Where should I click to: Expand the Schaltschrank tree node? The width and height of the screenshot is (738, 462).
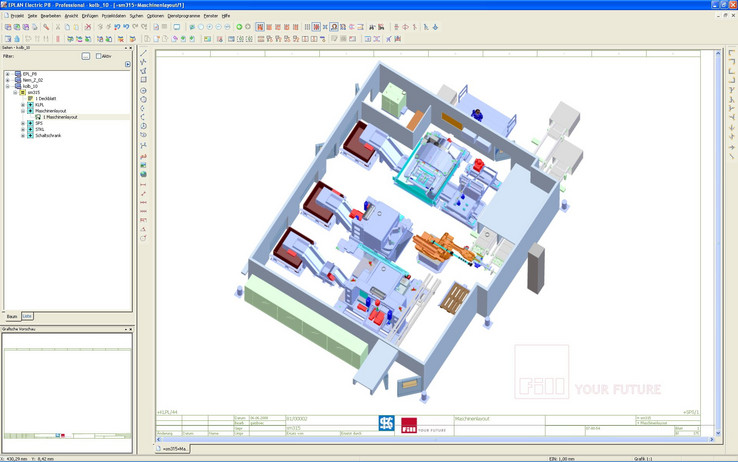(23, 135)
